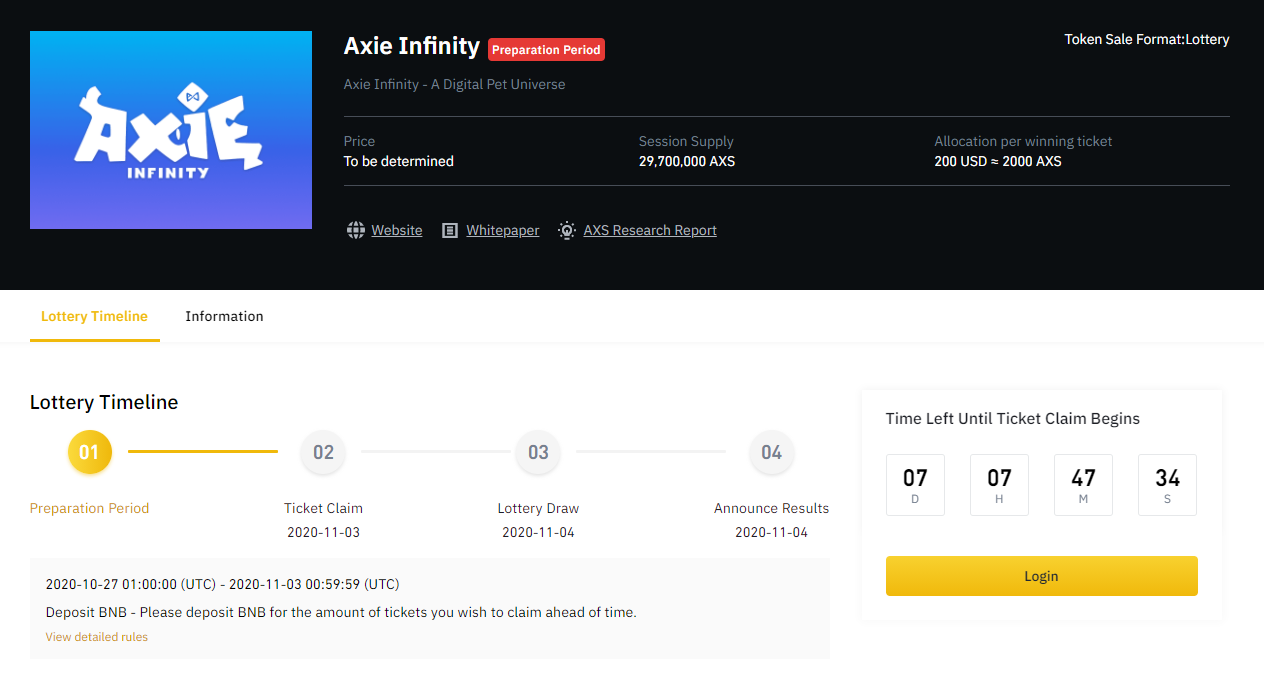Click the red Preparation Period badge
Screen dimensions: 1264x682
click(x=546, y=49)
